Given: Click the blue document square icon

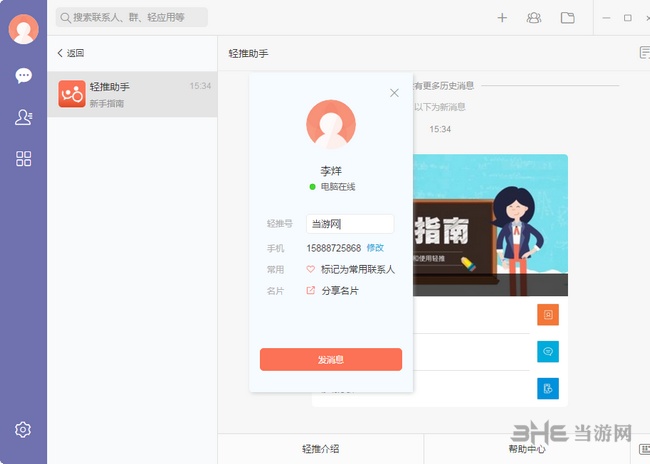Looking at the screenshot, I should point(548,389).
